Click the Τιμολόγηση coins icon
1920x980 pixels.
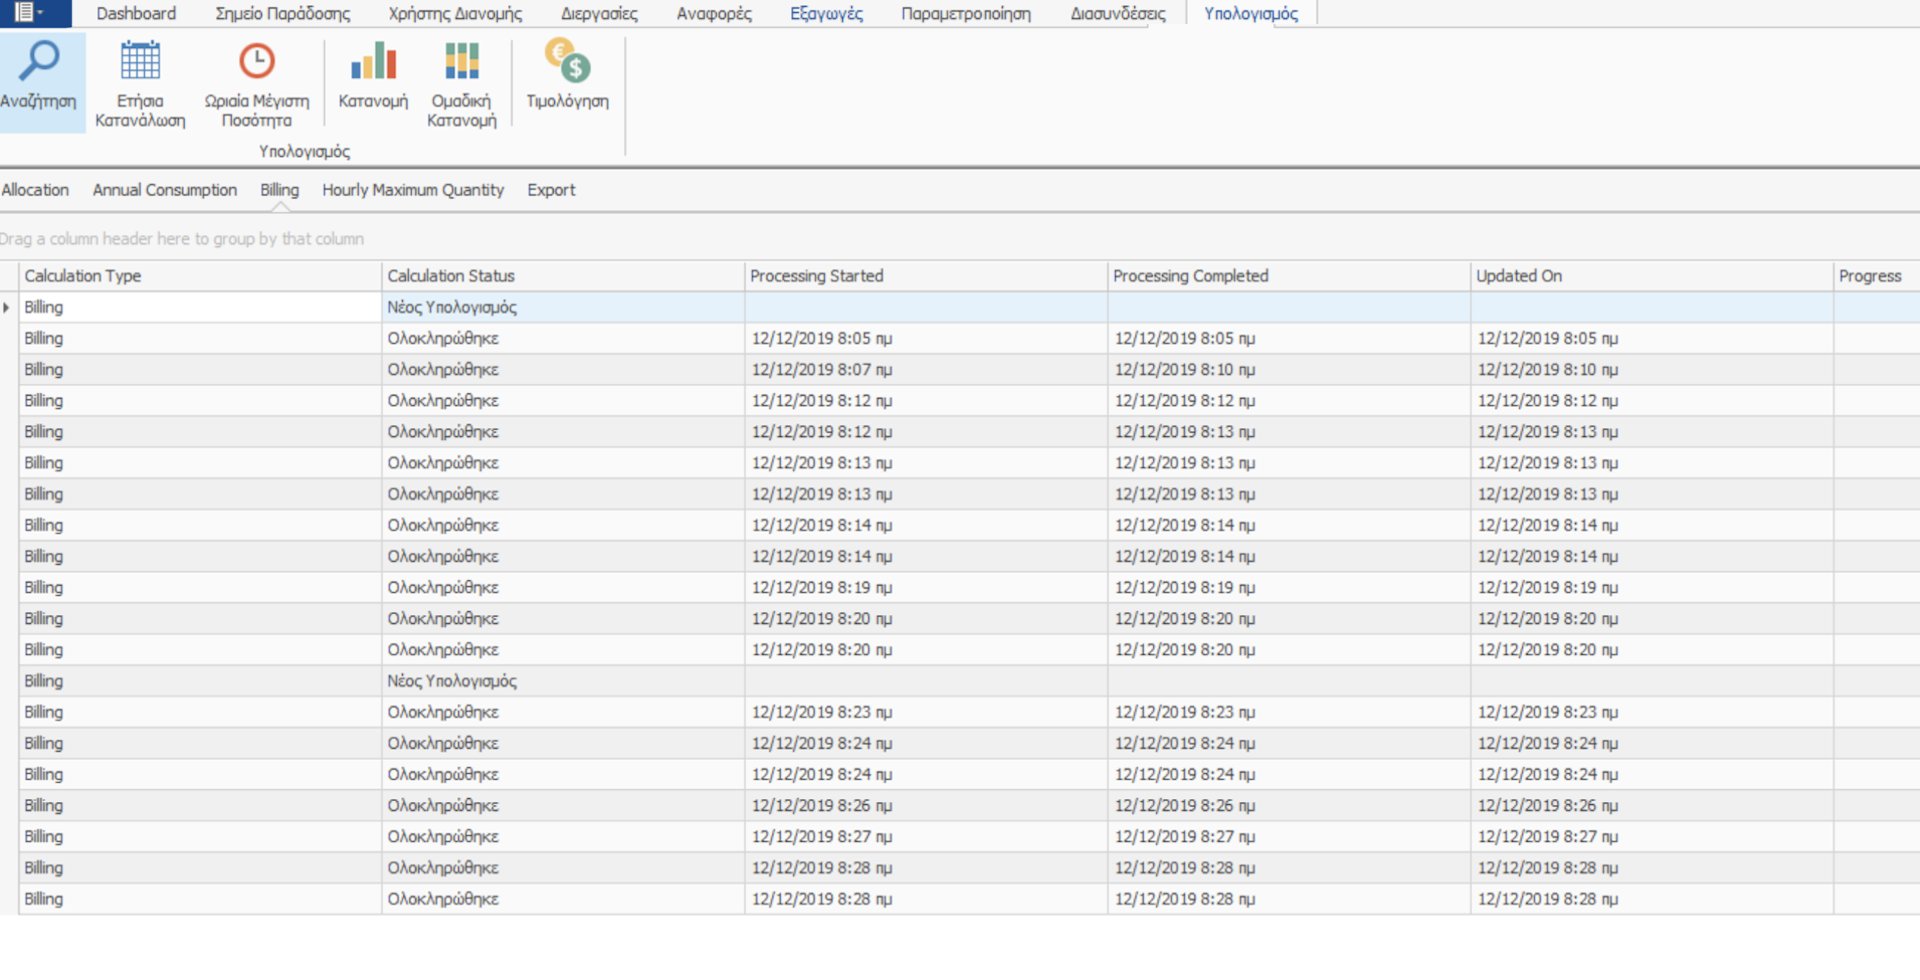[x=567, y=62]
